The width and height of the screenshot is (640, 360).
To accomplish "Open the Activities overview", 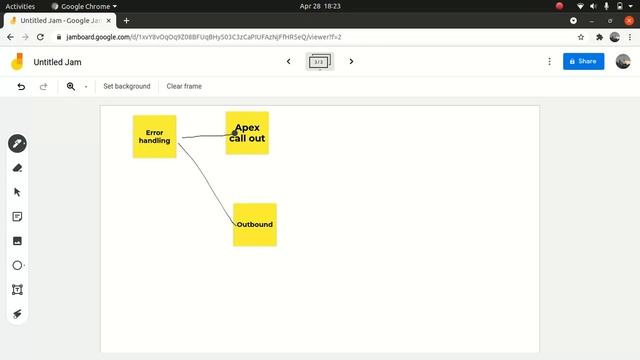I will (20, 6).
